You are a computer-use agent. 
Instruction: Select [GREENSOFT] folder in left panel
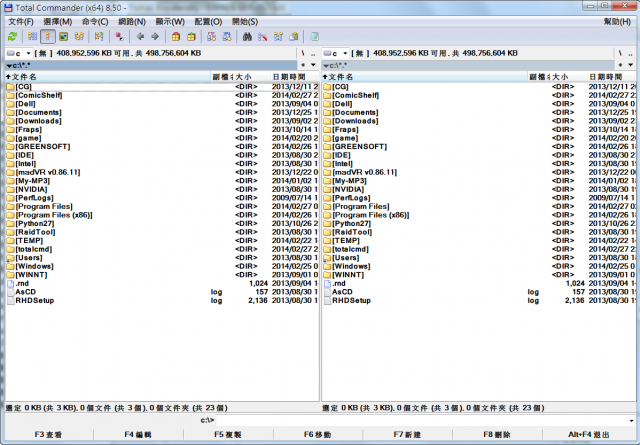point(162,147)
